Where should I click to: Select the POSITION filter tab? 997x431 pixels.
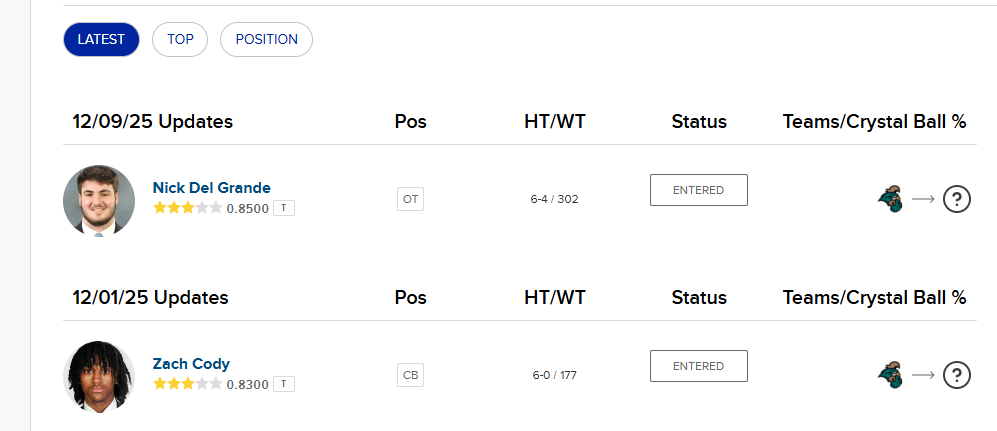click(266, 40)
